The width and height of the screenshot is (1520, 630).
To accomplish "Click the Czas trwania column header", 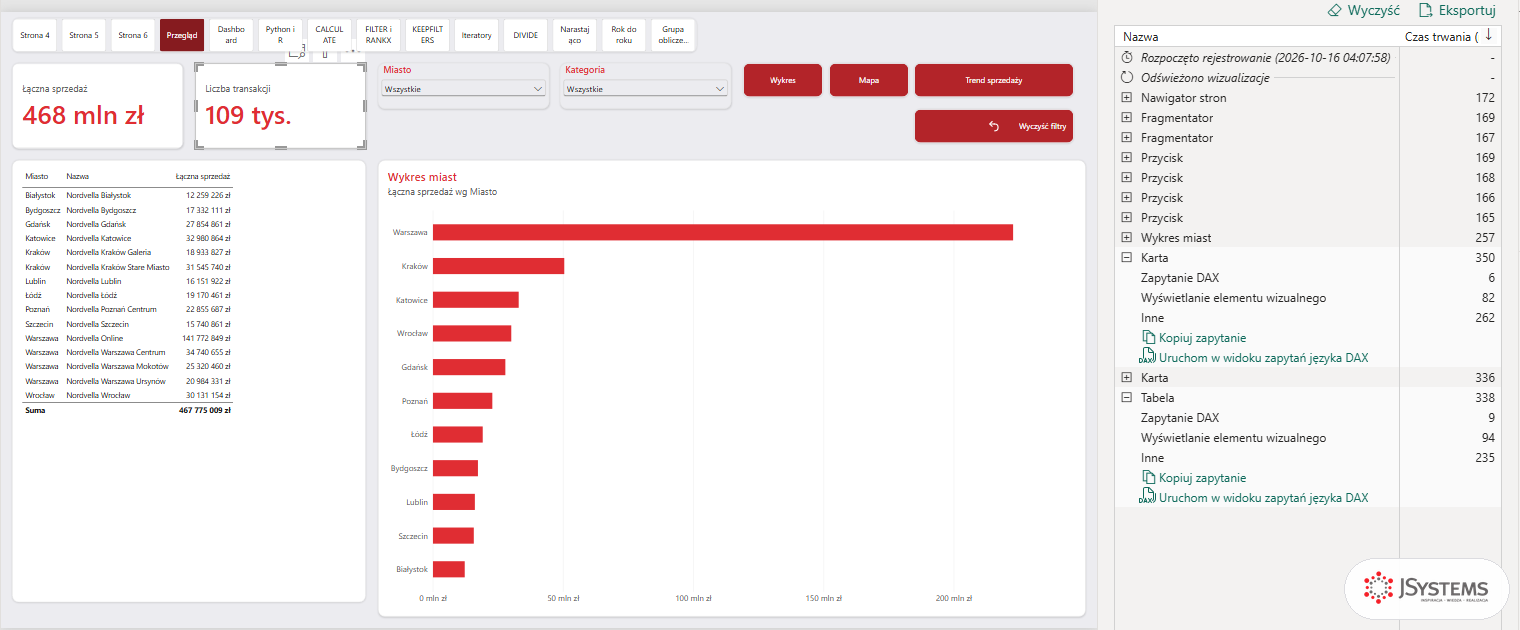I will 1441,36.
